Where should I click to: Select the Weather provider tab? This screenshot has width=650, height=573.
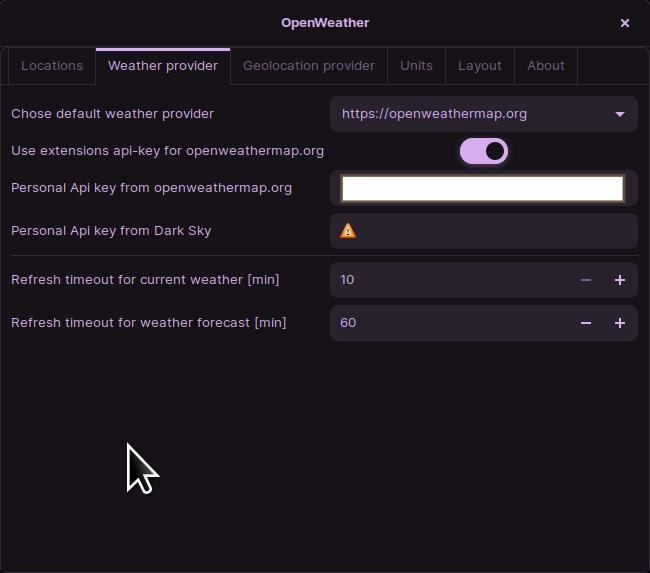163,66
